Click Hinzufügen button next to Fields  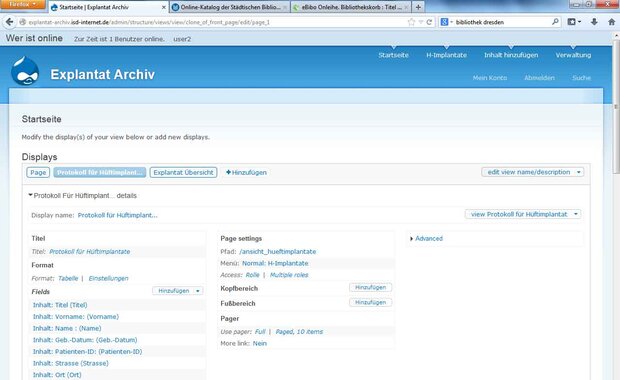pyautogui.click(x=174, y=291)
